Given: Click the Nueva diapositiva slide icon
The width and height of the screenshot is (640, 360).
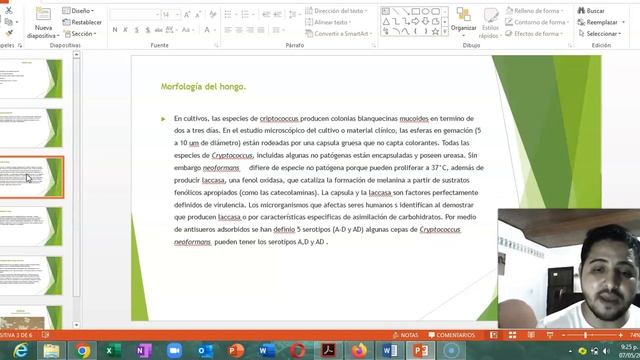Looking at the screenshot, I should coord(43,14).
